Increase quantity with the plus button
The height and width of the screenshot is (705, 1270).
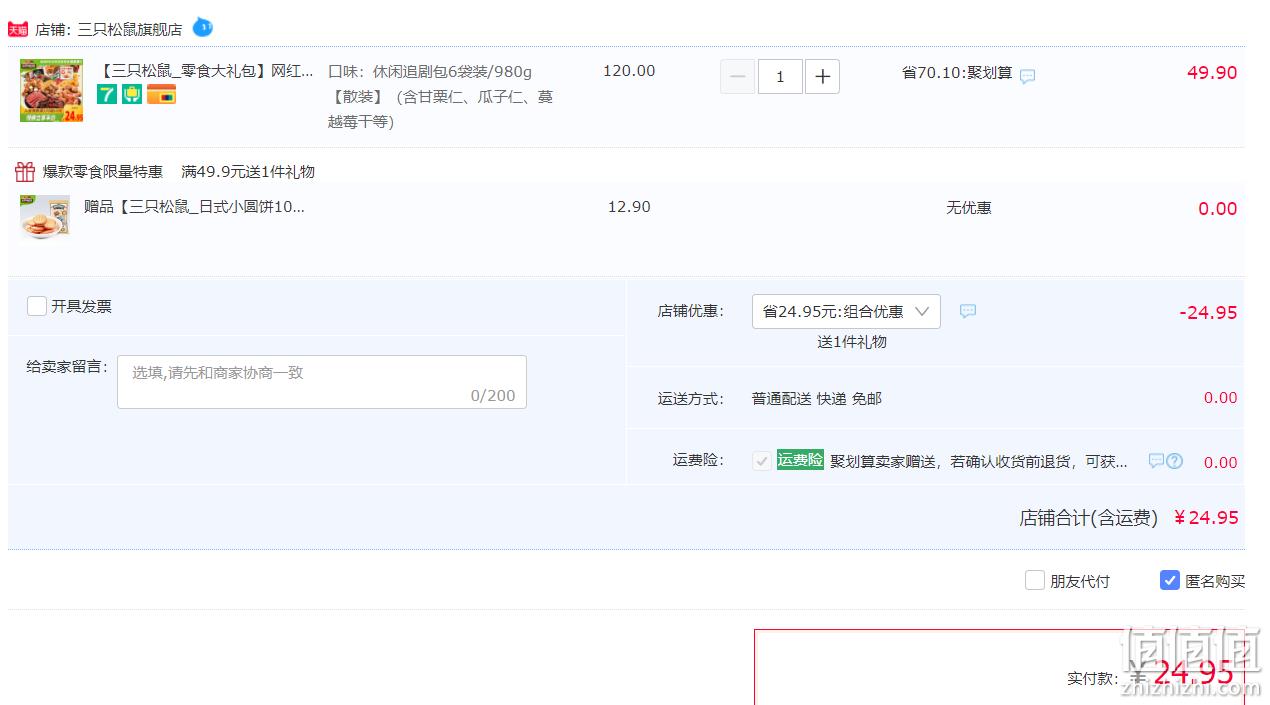822,77
